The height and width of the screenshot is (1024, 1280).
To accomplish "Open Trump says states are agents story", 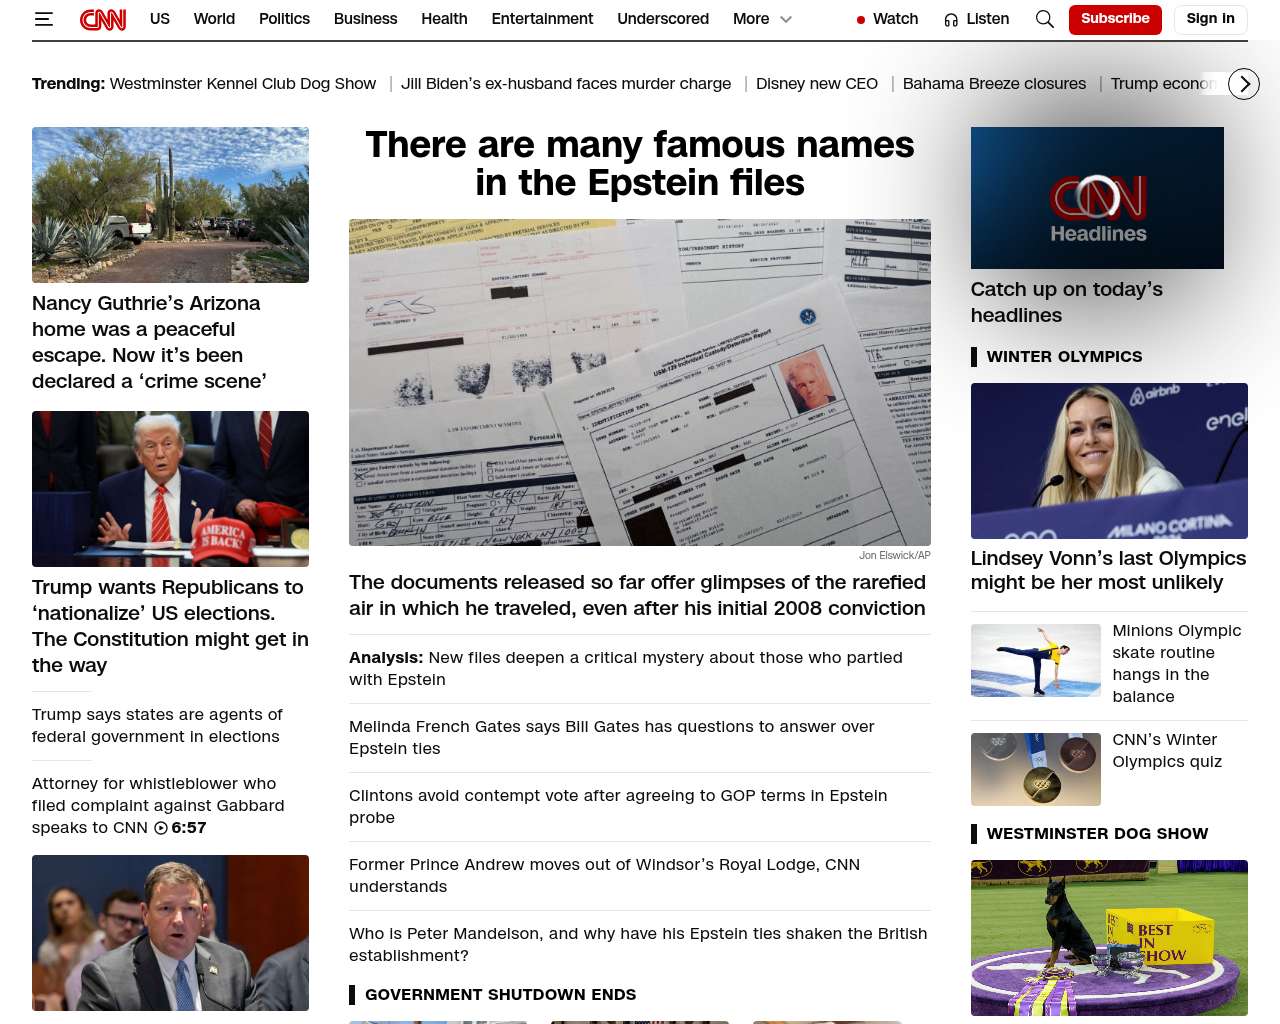I will 157,725.
